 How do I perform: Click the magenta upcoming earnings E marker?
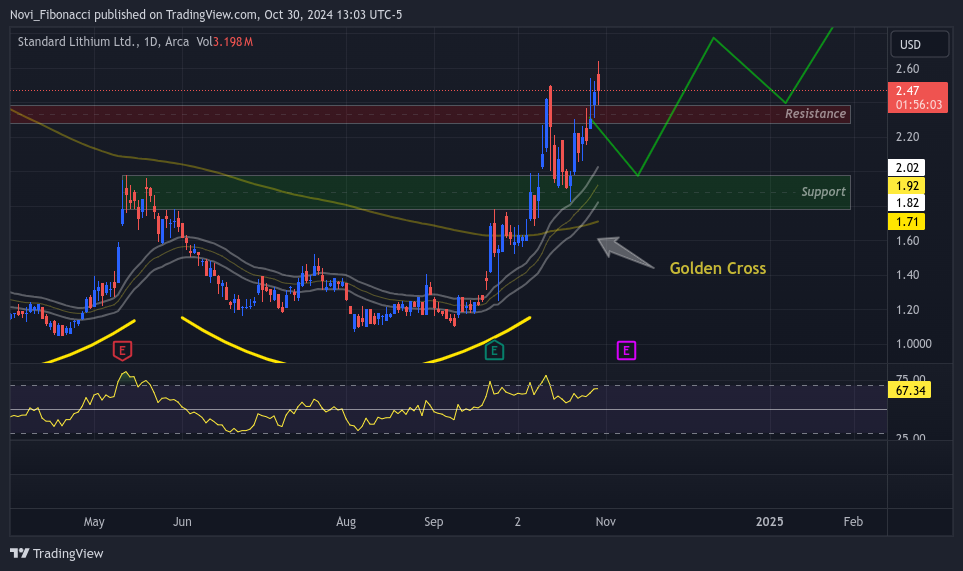pyautogui.click(x=626, y=351)
